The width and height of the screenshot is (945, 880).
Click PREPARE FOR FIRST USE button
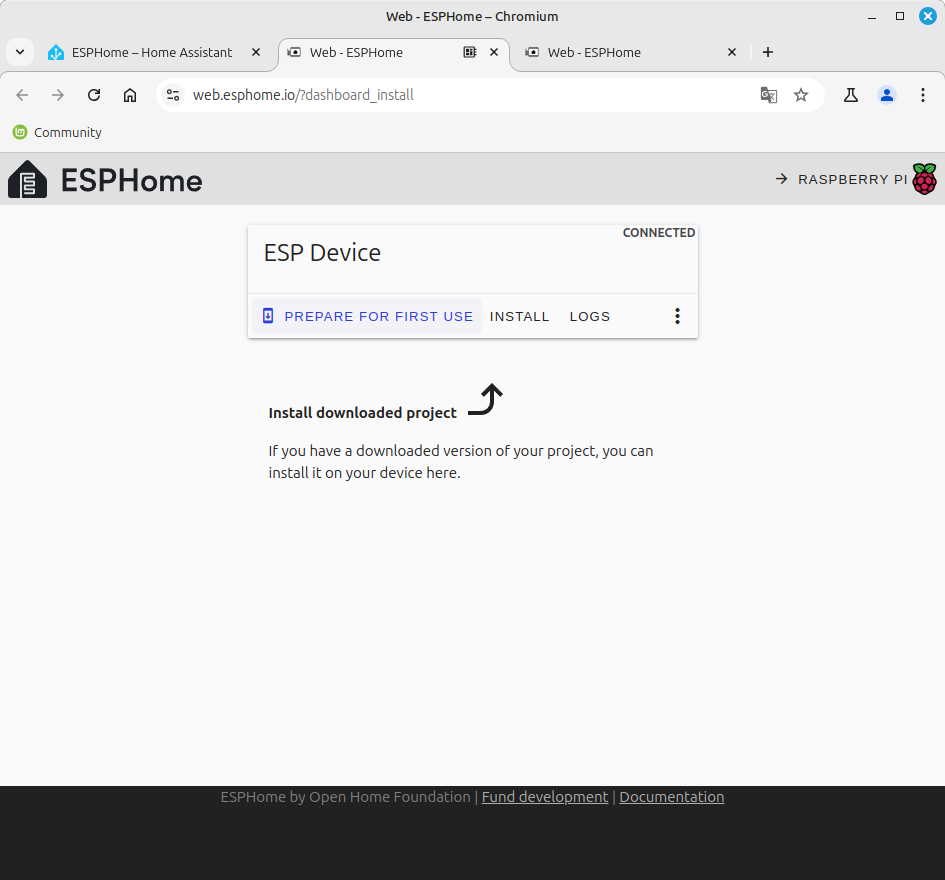pyautogui.click(x=367, y=316)
